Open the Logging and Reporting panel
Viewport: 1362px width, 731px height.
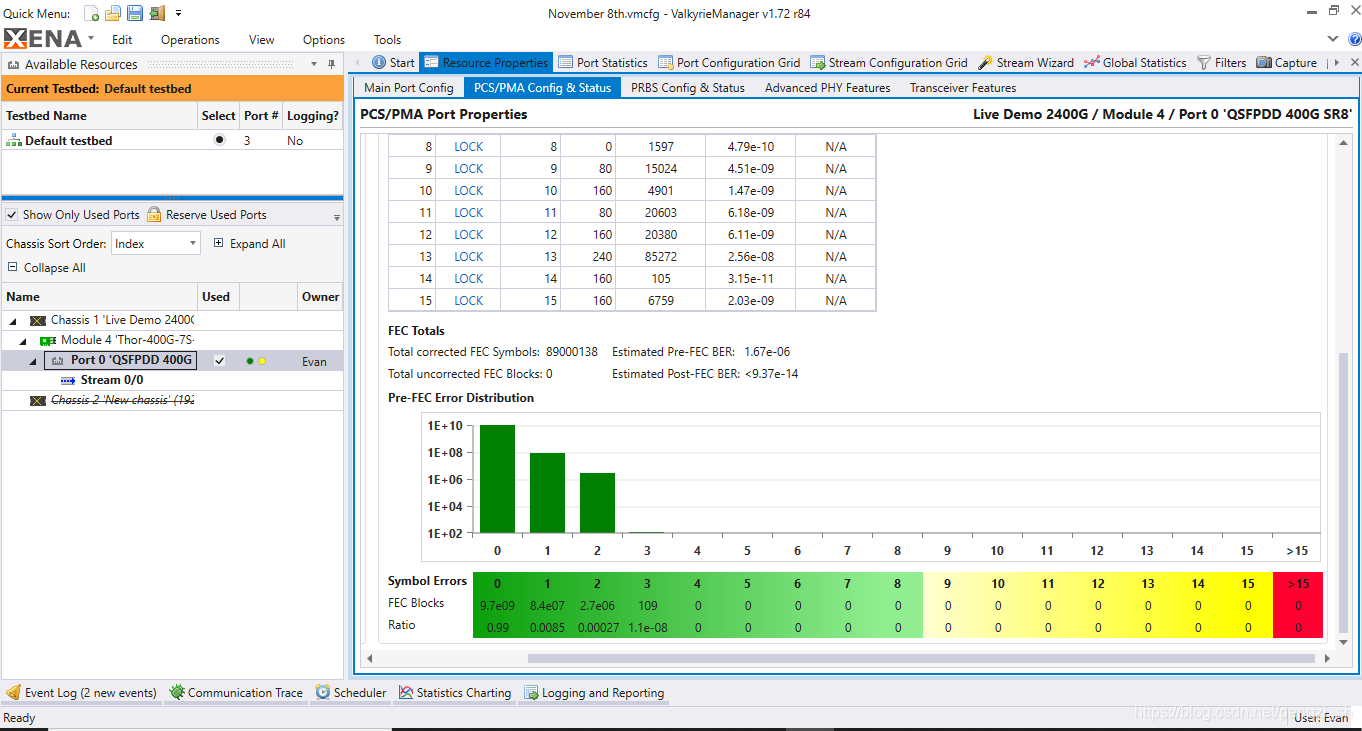594,692
